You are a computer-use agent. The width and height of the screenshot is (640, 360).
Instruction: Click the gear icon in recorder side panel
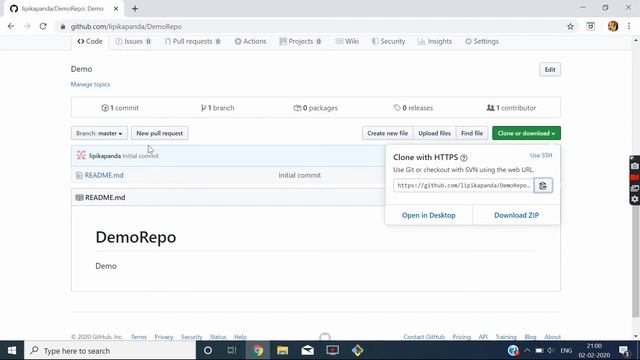click(x=635, y=199)
